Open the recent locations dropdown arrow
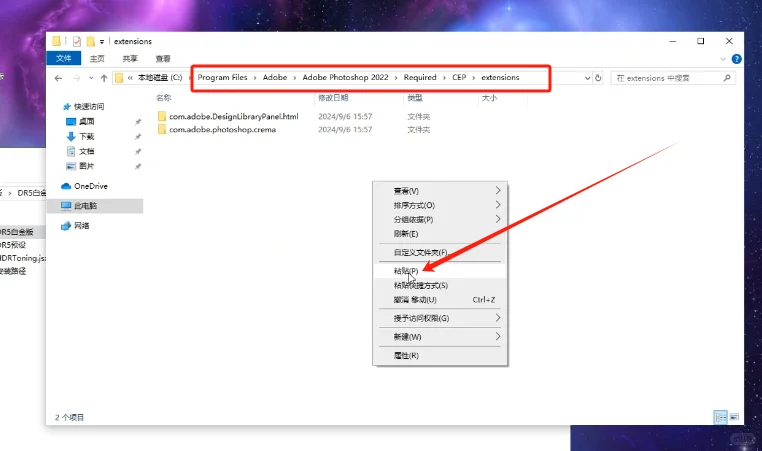The height and width of the screenshot is (451, 762). point(91,78)
